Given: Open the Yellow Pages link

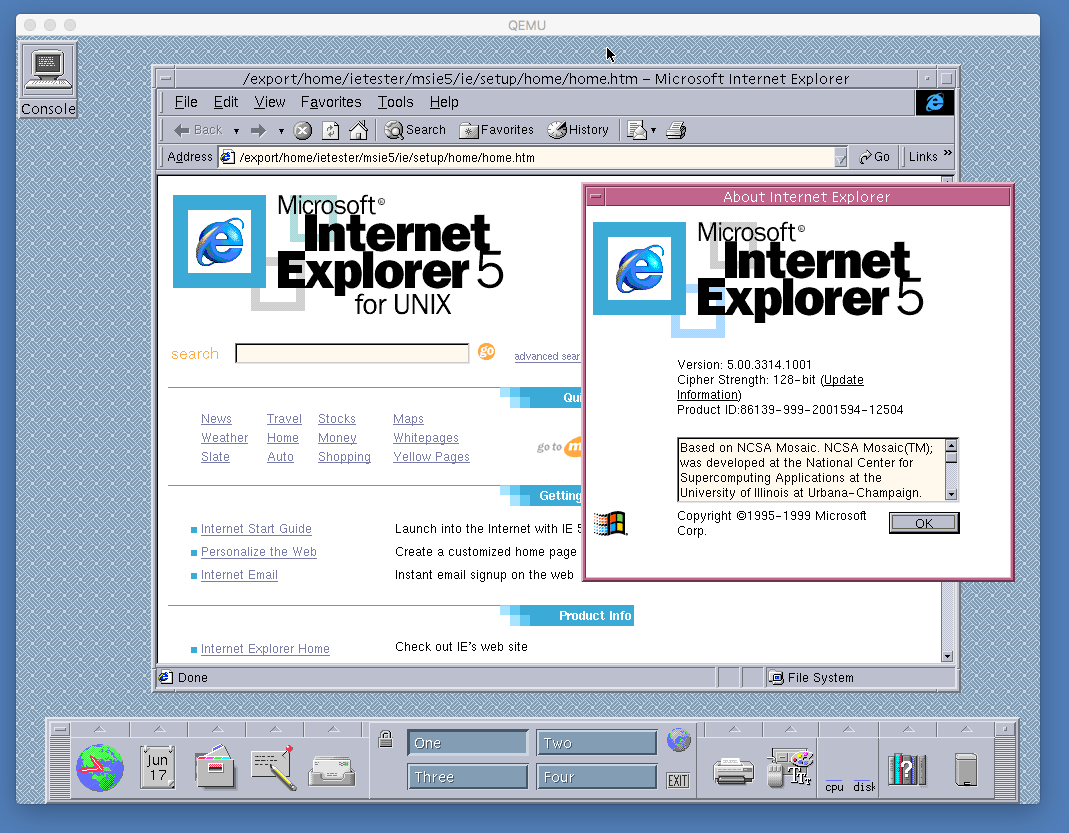Looking at the screenshot, I should tap(431, 457).
